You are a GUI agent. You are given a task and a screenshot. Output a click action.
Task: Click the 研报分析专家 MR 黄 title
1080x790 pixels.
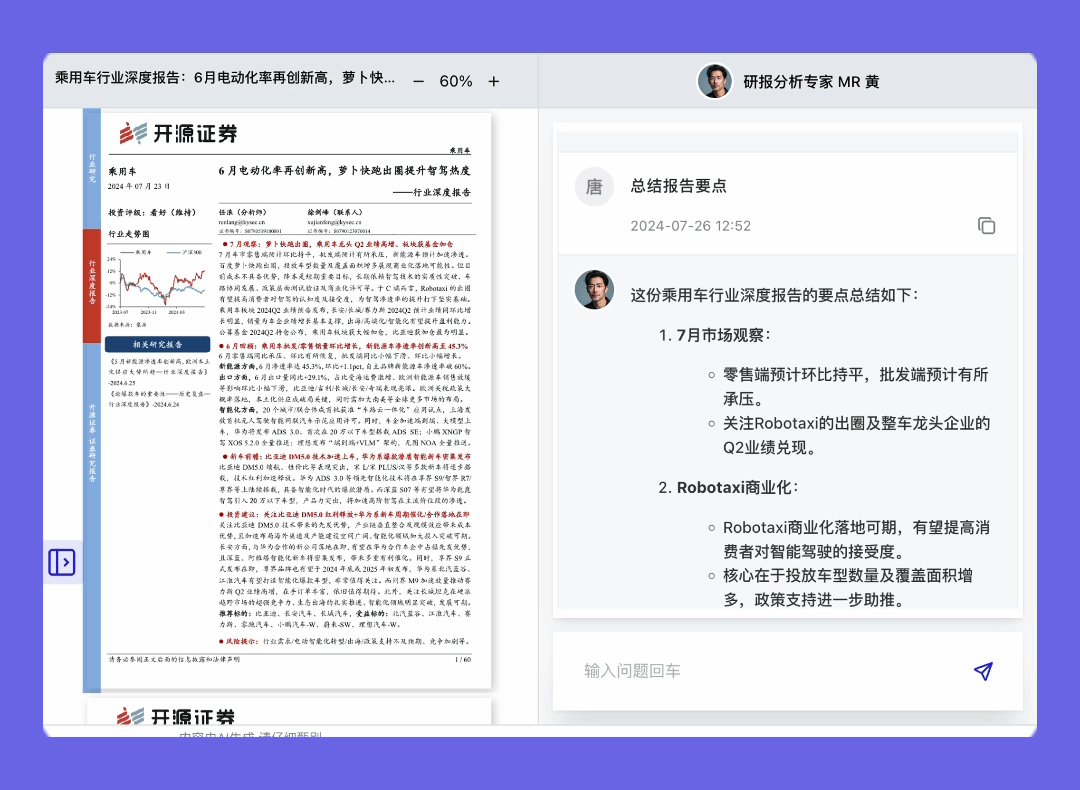click(811, 81)
